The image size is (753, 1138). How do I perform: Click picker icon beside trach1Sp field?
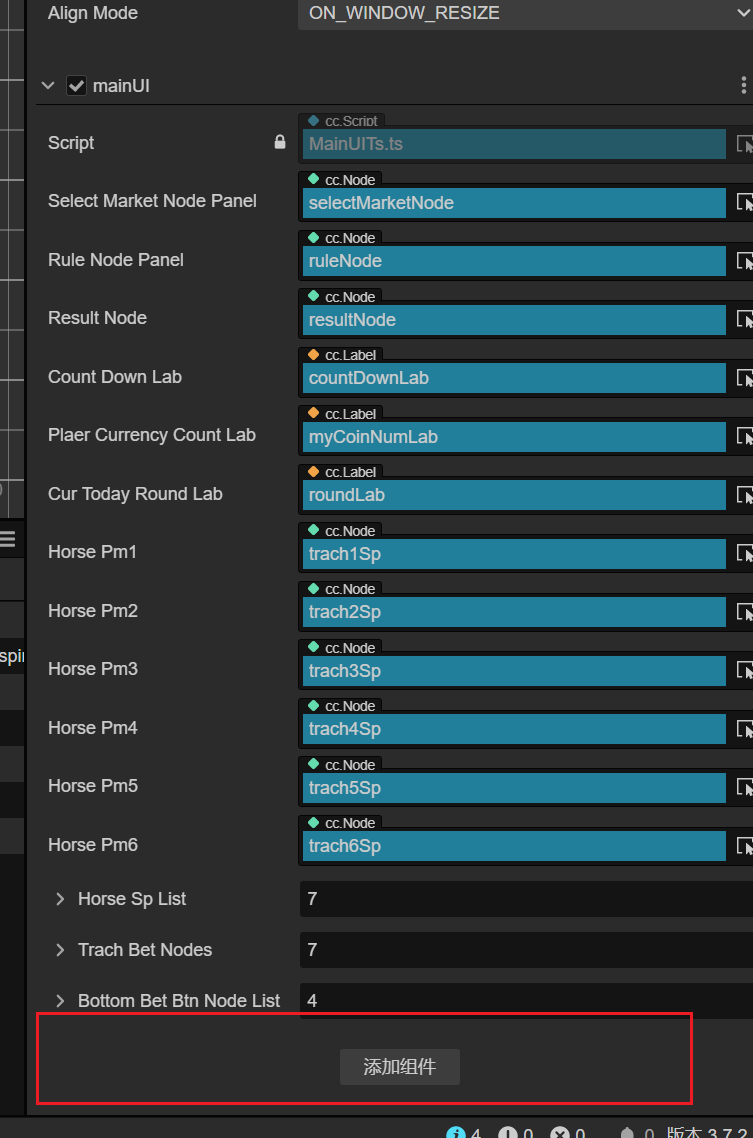745,553
